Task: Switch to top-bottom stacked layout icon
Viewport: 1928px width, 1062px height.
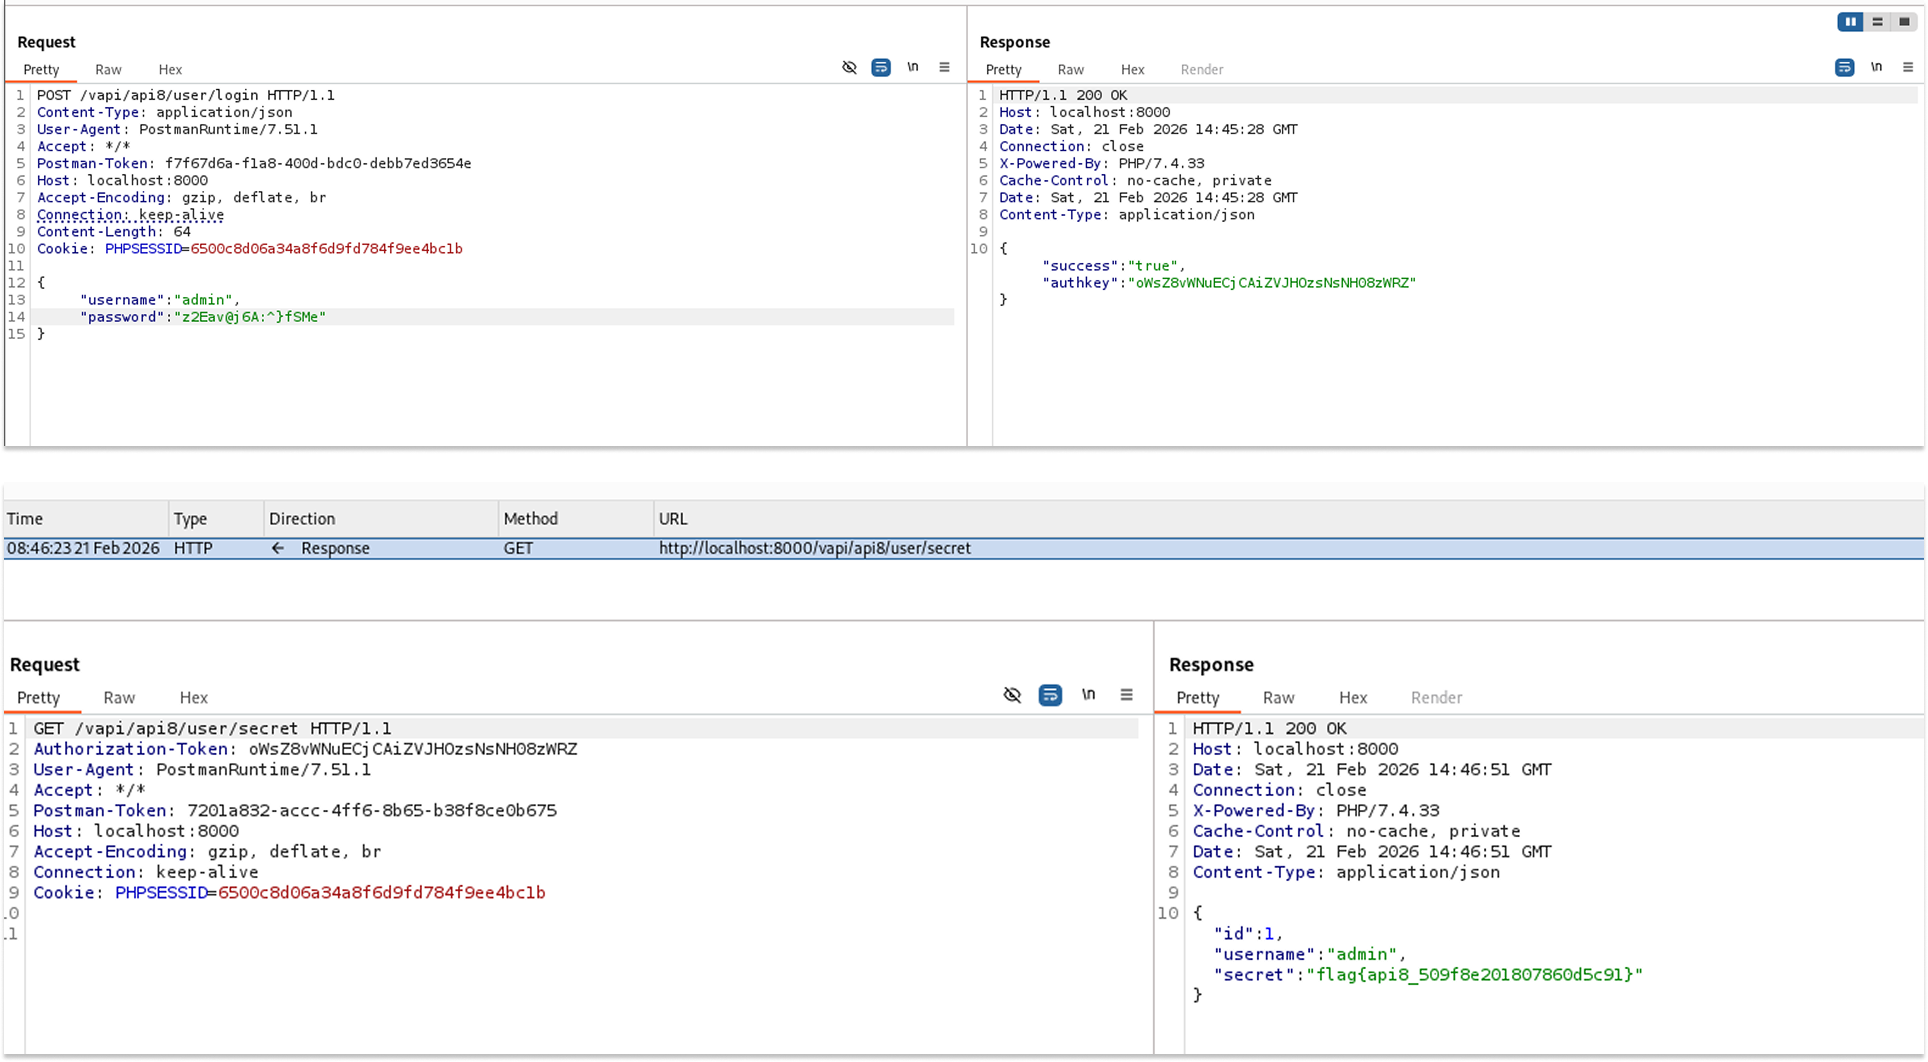Action: (1877, 22)
